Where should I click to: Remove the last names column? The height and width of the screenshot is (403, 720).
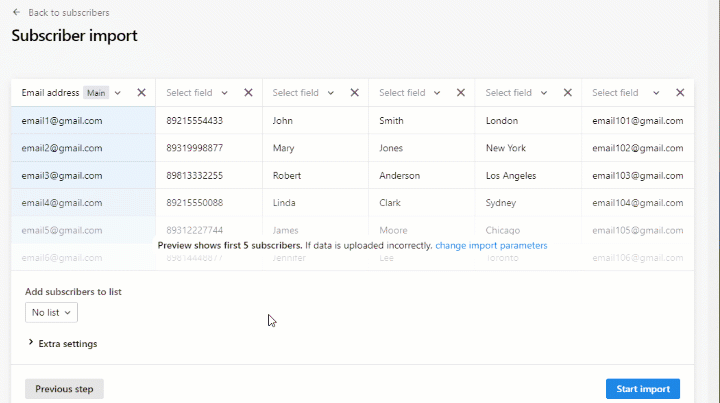[461, 93]
